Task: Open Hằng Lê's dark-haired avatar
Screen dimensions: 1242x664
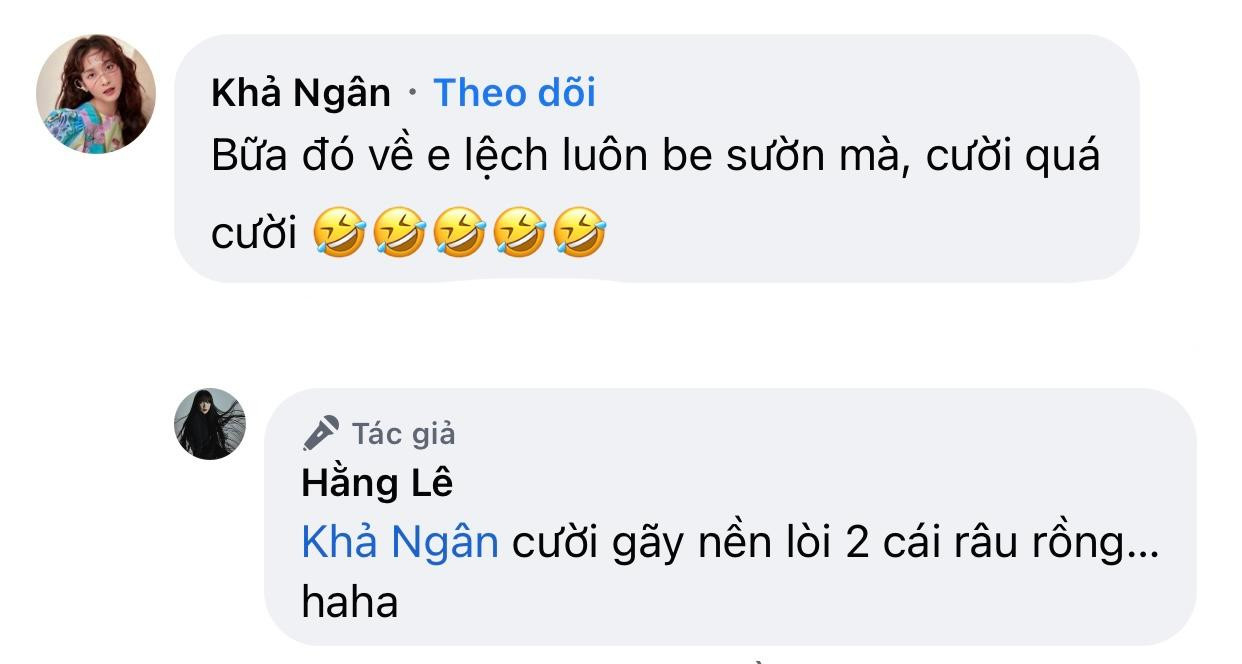Action: [210, 424]
